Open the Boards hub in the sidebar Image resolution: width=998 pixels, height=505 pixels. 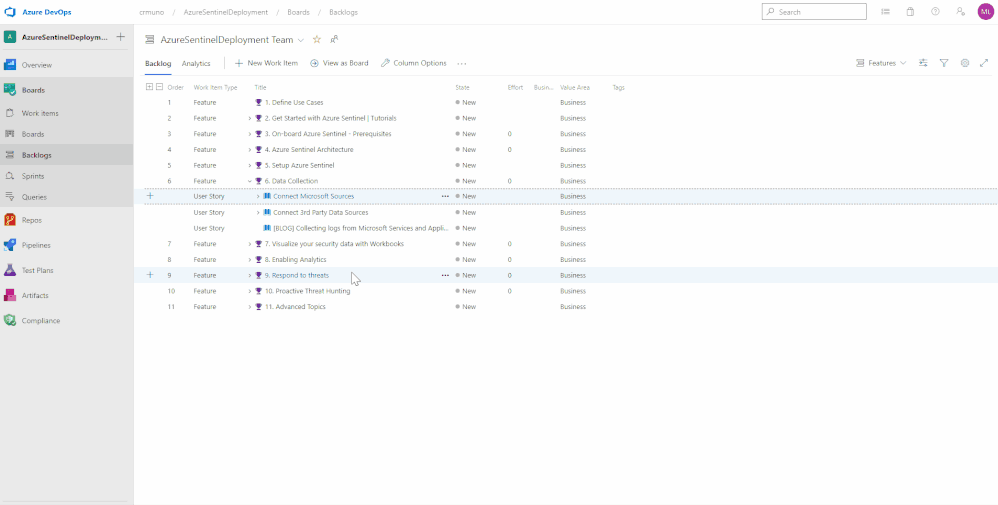pyautogui.click(x=33, y=90)
